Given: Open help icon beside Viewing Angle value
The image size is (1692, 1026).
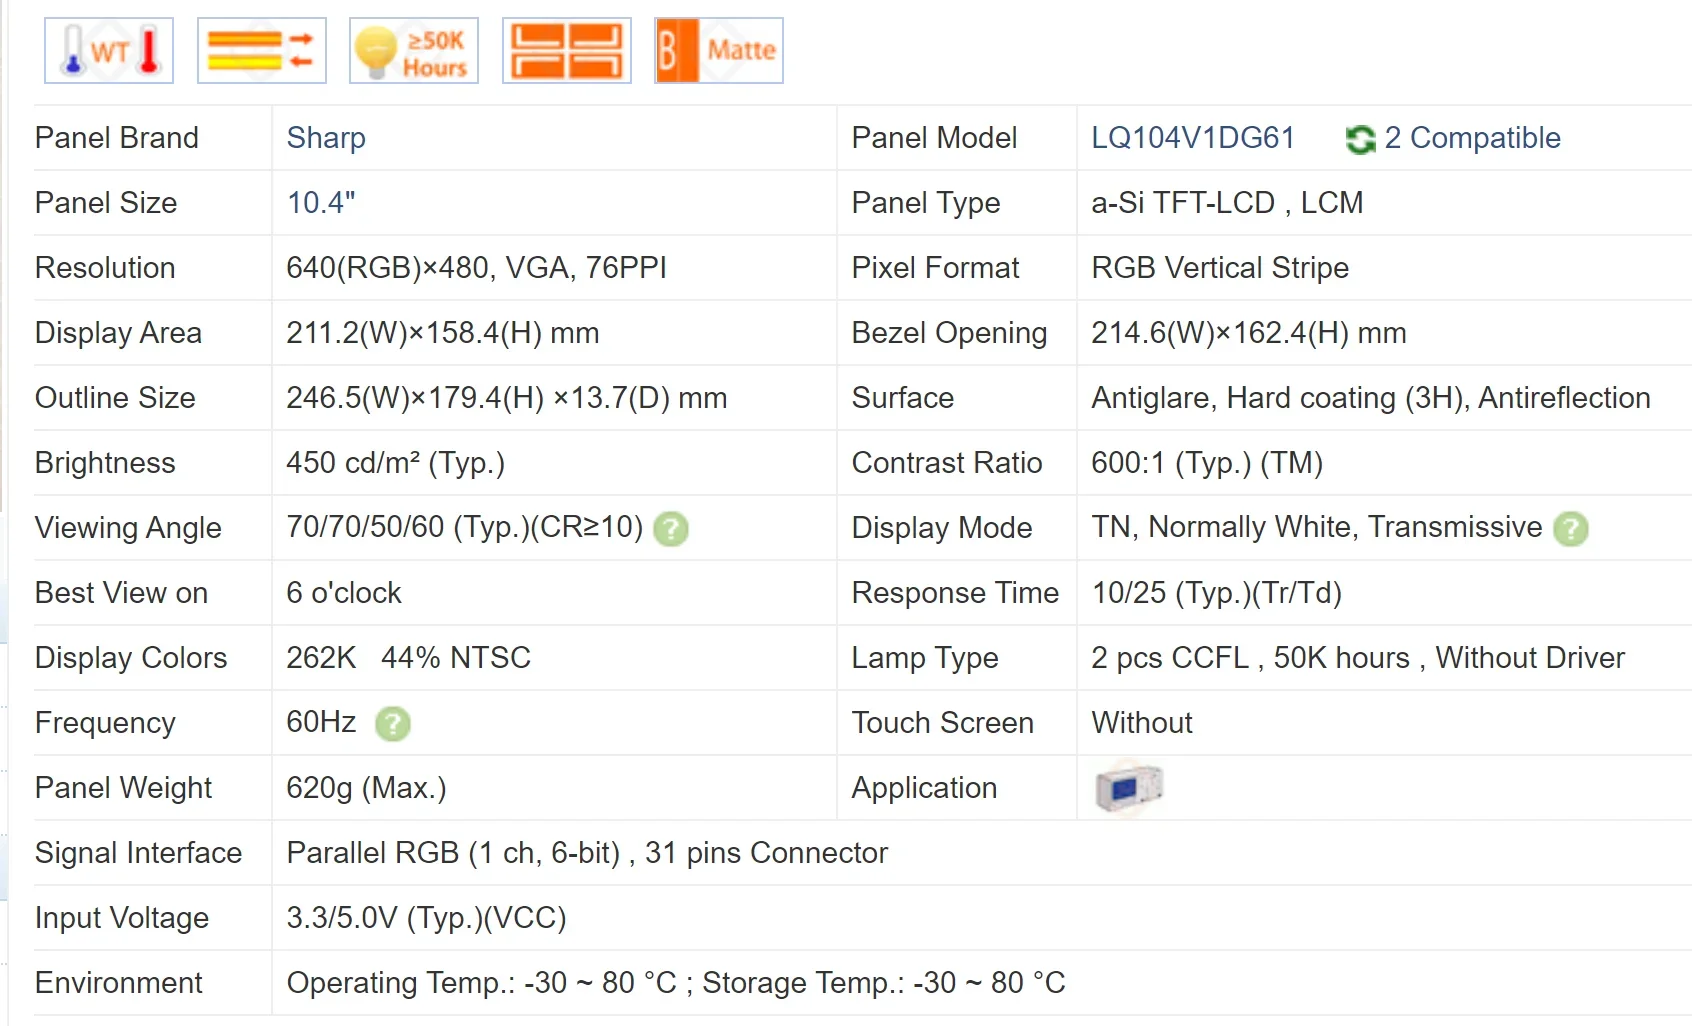Looking at the screenshot, I should click(671, 528).
